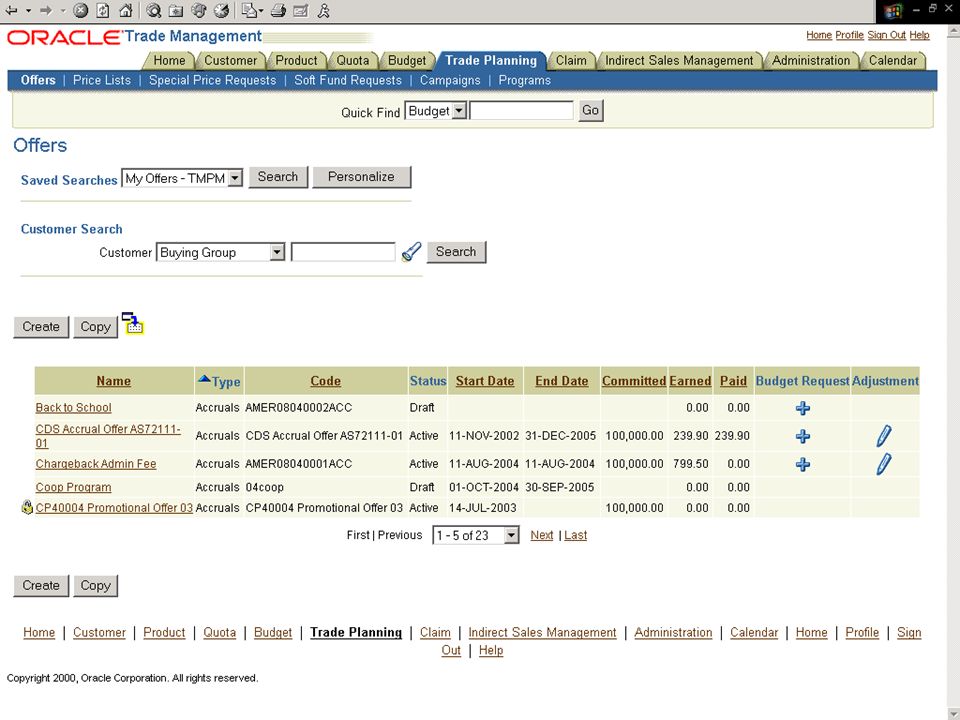Go to the Administration tab
Screen dimensions: 960x720
(811, 60)
